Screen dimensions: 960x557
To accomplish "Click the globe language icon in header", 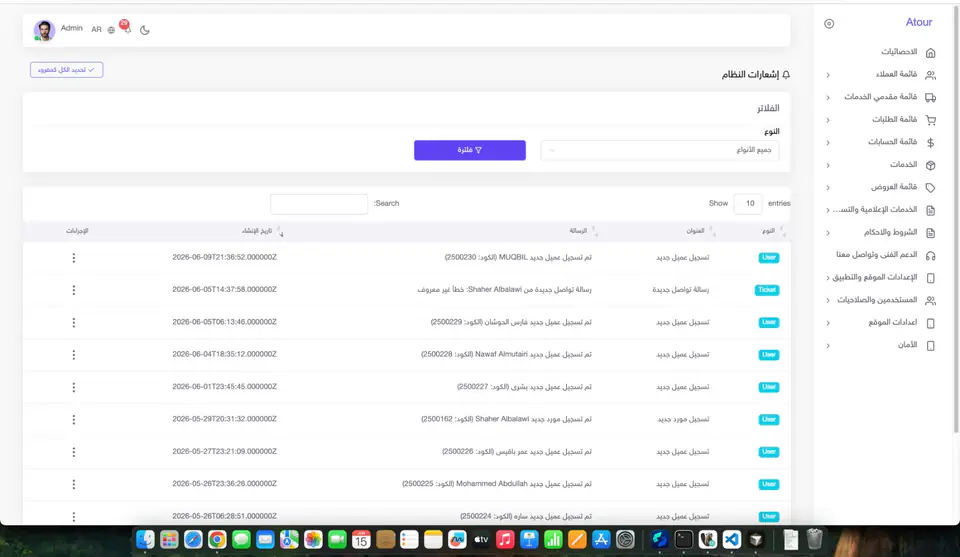I will [x=111, y=30].
